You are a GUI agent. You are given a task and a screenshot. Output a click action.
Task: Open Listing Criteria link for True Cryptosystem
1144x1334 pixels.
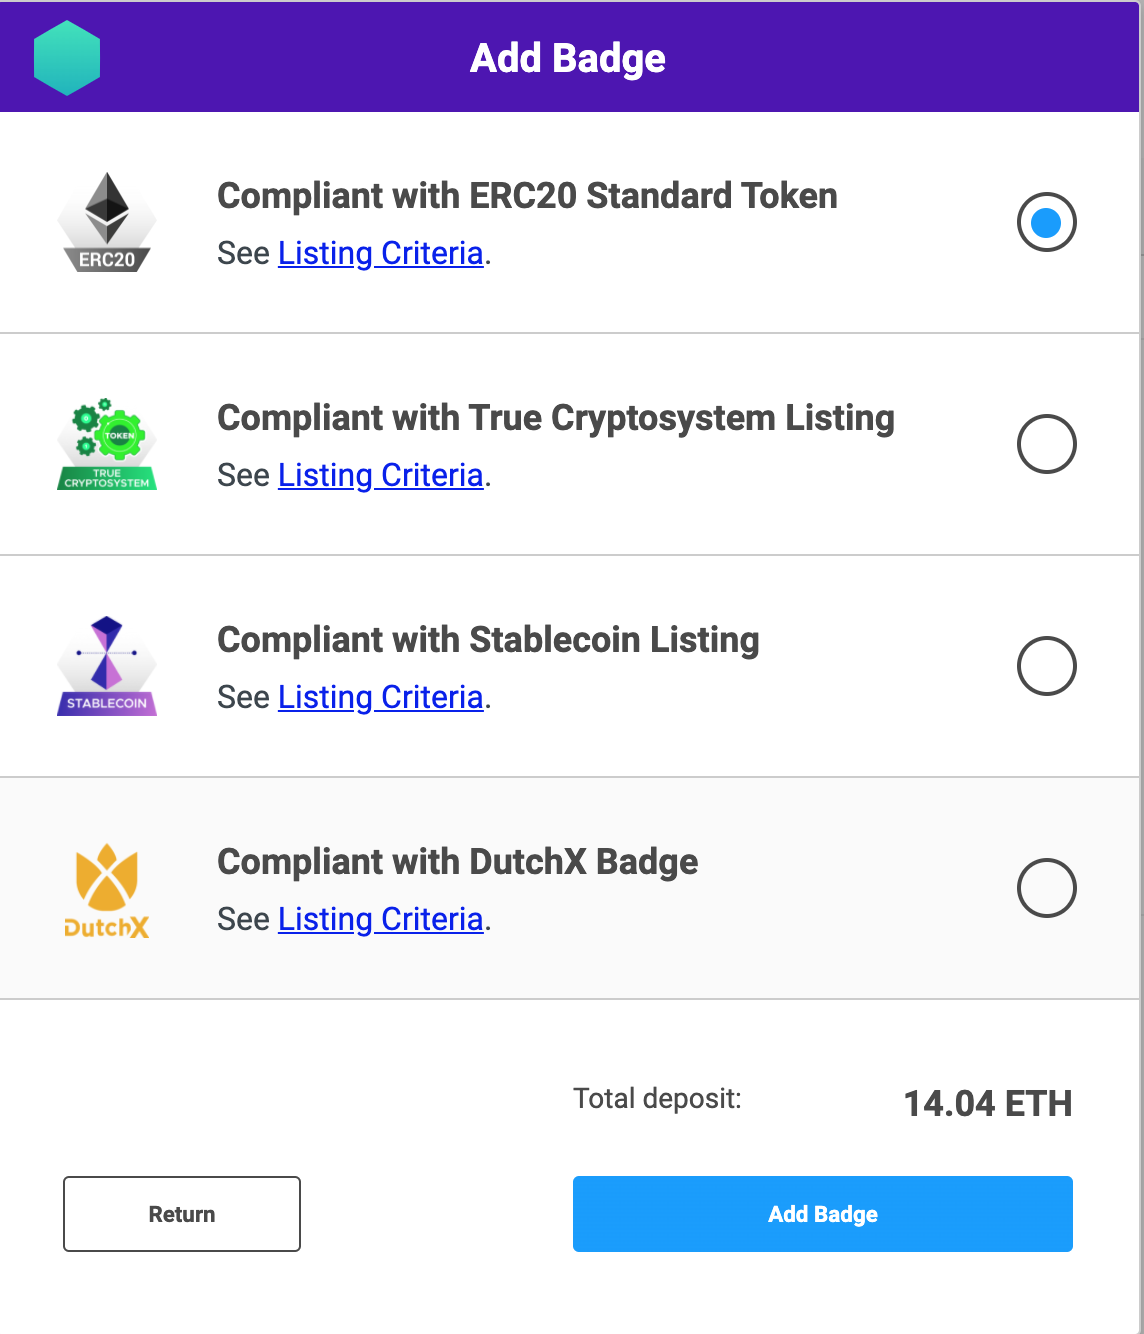click(x=380, y=476)
